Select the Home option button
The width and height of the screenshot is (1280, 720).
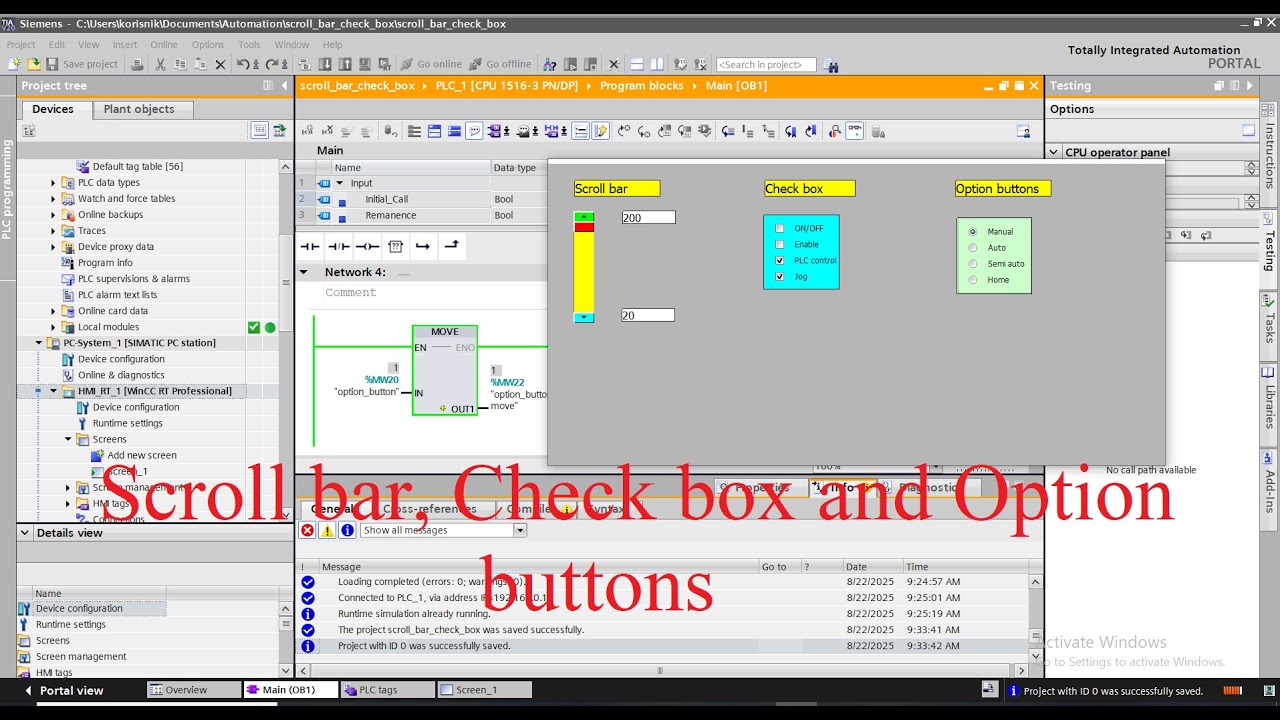(973, 279)
